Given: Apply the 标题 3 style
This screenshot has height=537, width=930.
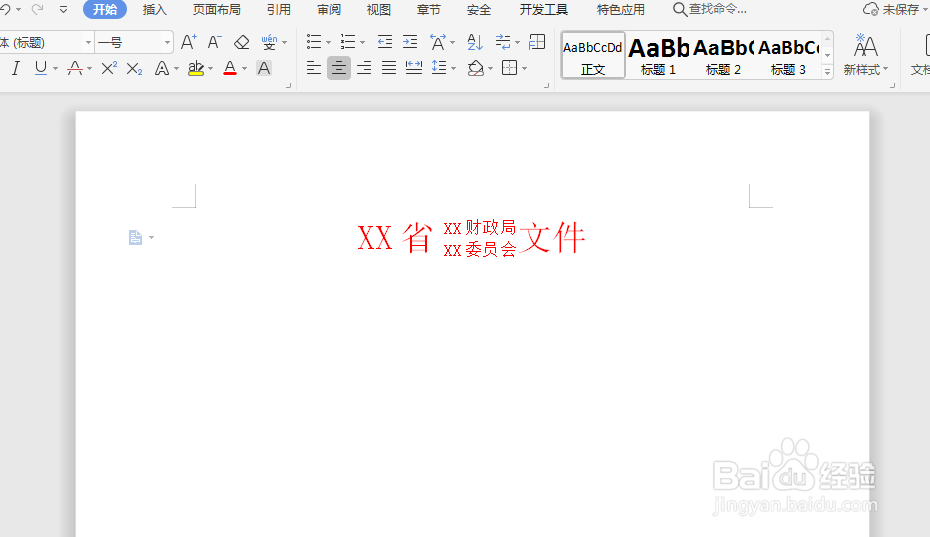Looking at the screenshot, I should click(x=788, y=55).
